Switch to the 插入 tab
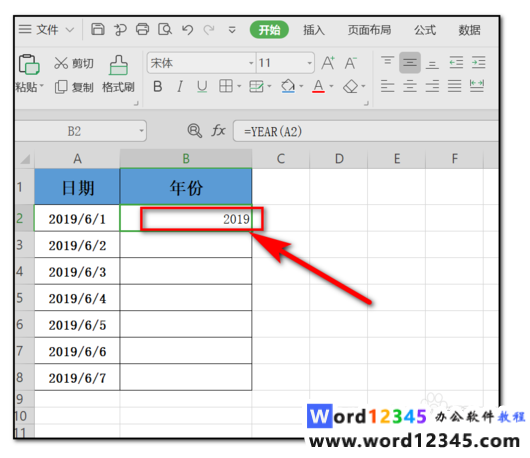This screenshot has height=458, width=530. [314, 30]
